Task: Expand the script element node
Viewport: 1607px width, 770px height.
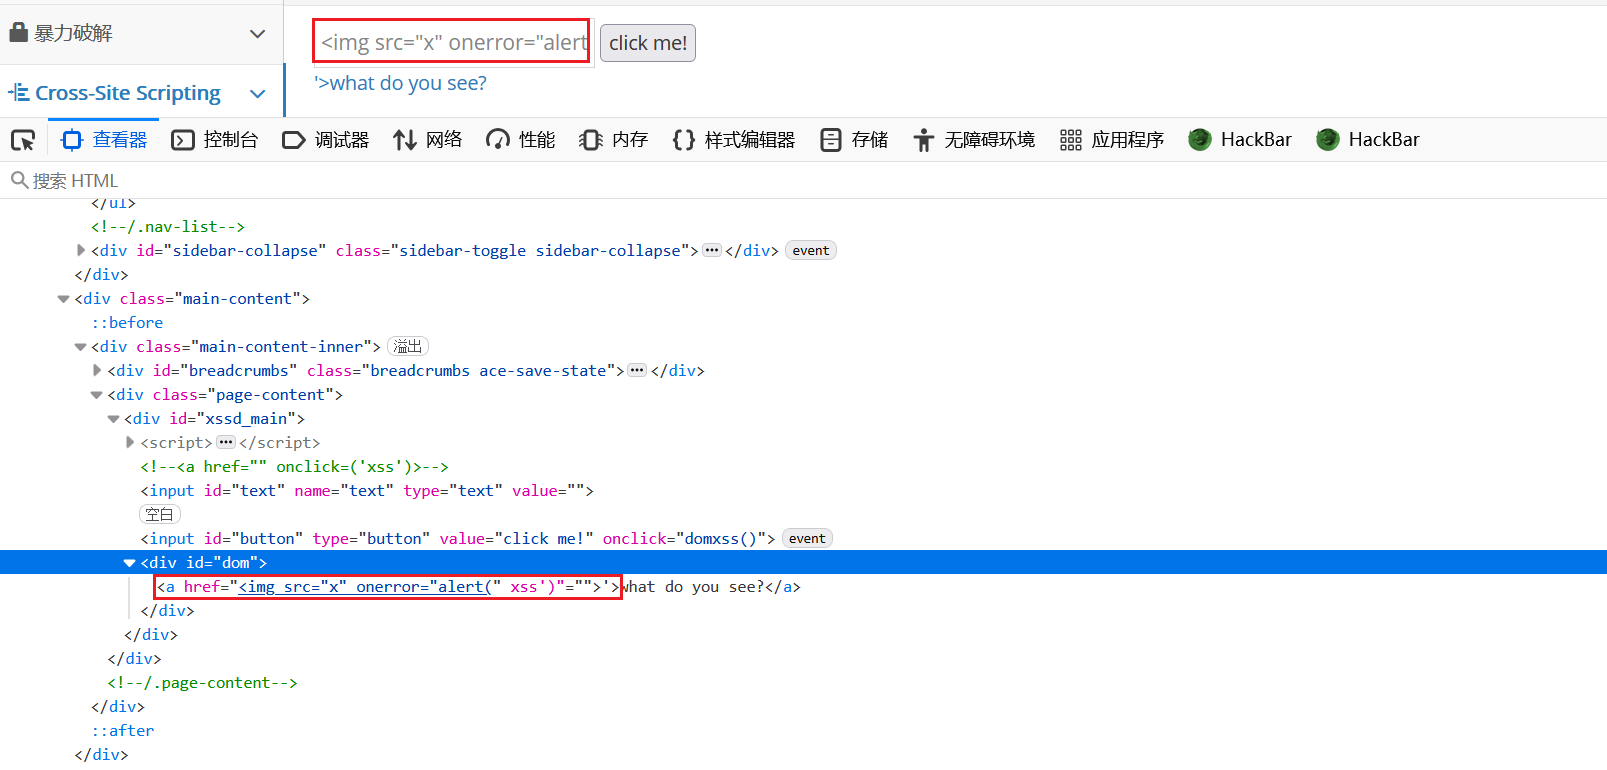Action: click(130, 442)
